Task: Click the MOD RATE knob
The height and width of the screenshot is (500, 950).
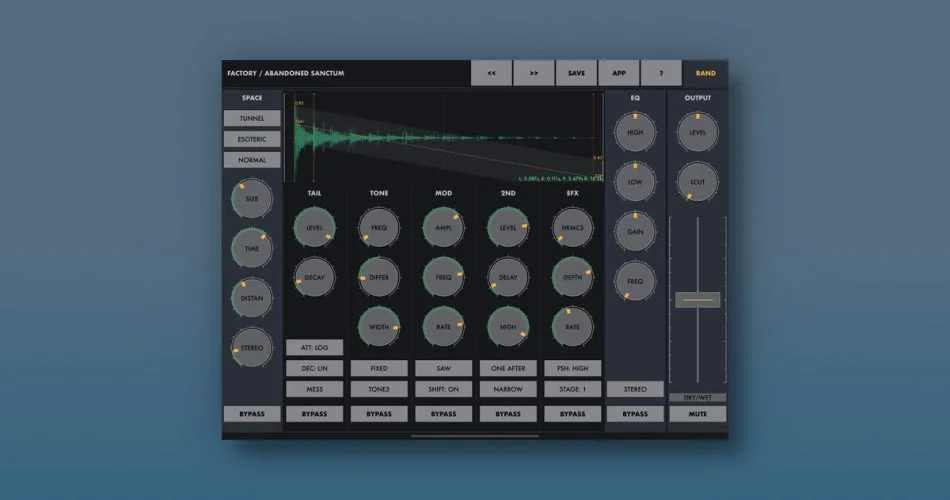Action: point(443,327)
